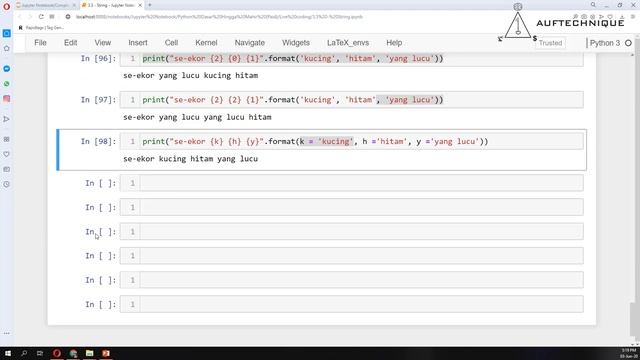
Task: Open bookmarks heart icon in sidebar
Action: 7,154
